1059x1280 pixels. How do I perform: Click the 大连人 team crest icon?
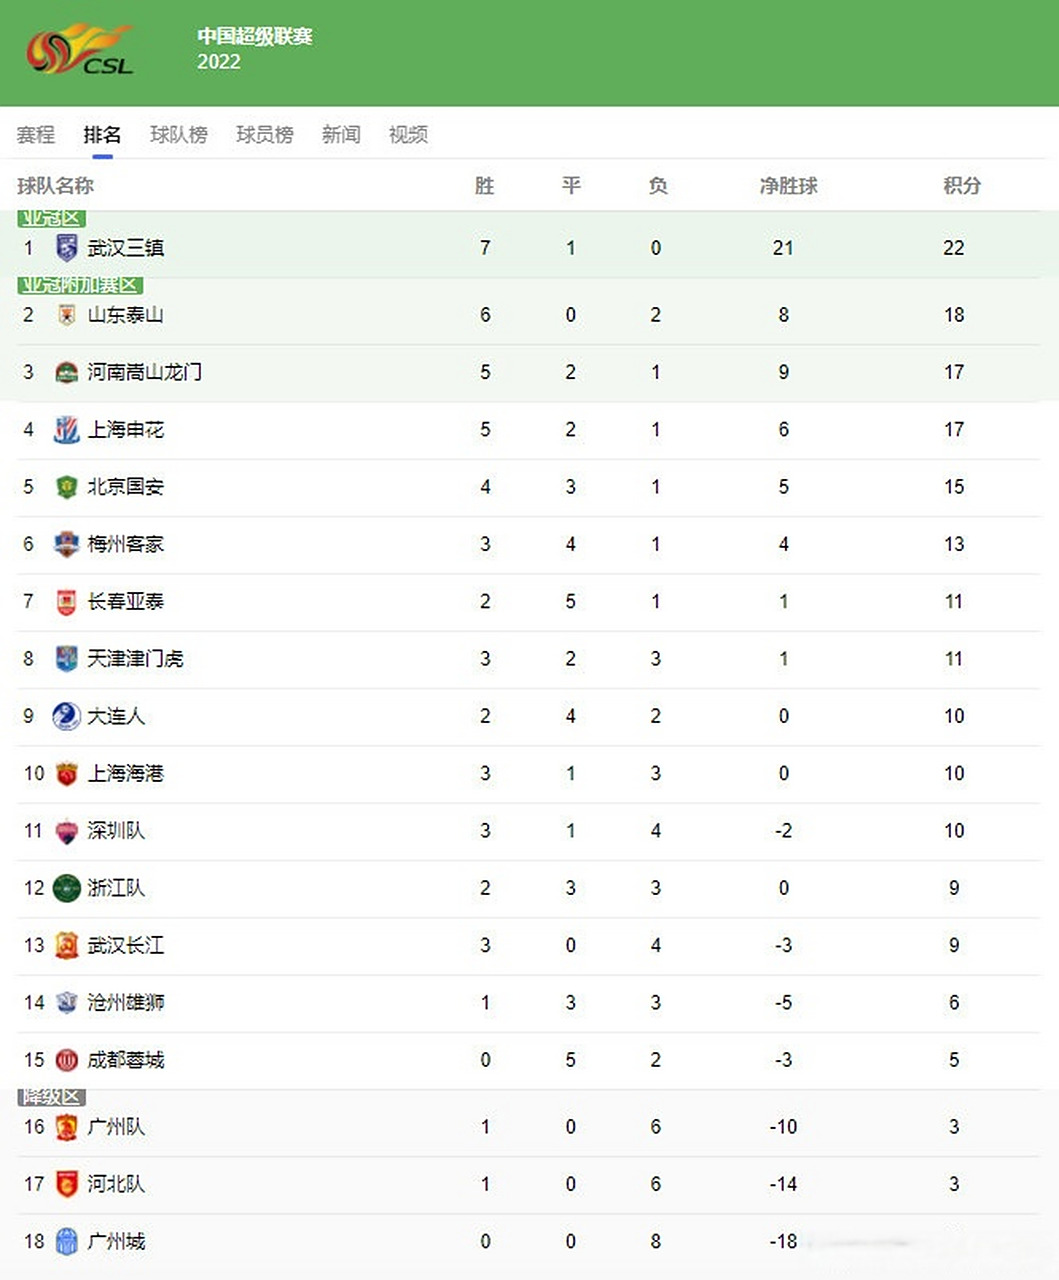point(67,716)
